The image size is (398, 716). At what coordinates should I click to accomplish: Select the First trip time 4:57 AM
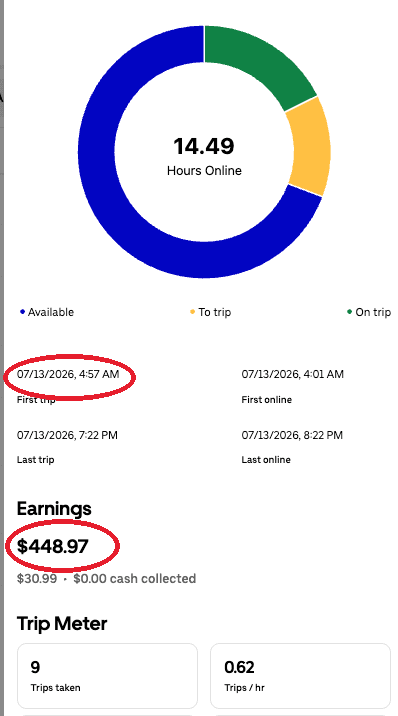[68, 374]
